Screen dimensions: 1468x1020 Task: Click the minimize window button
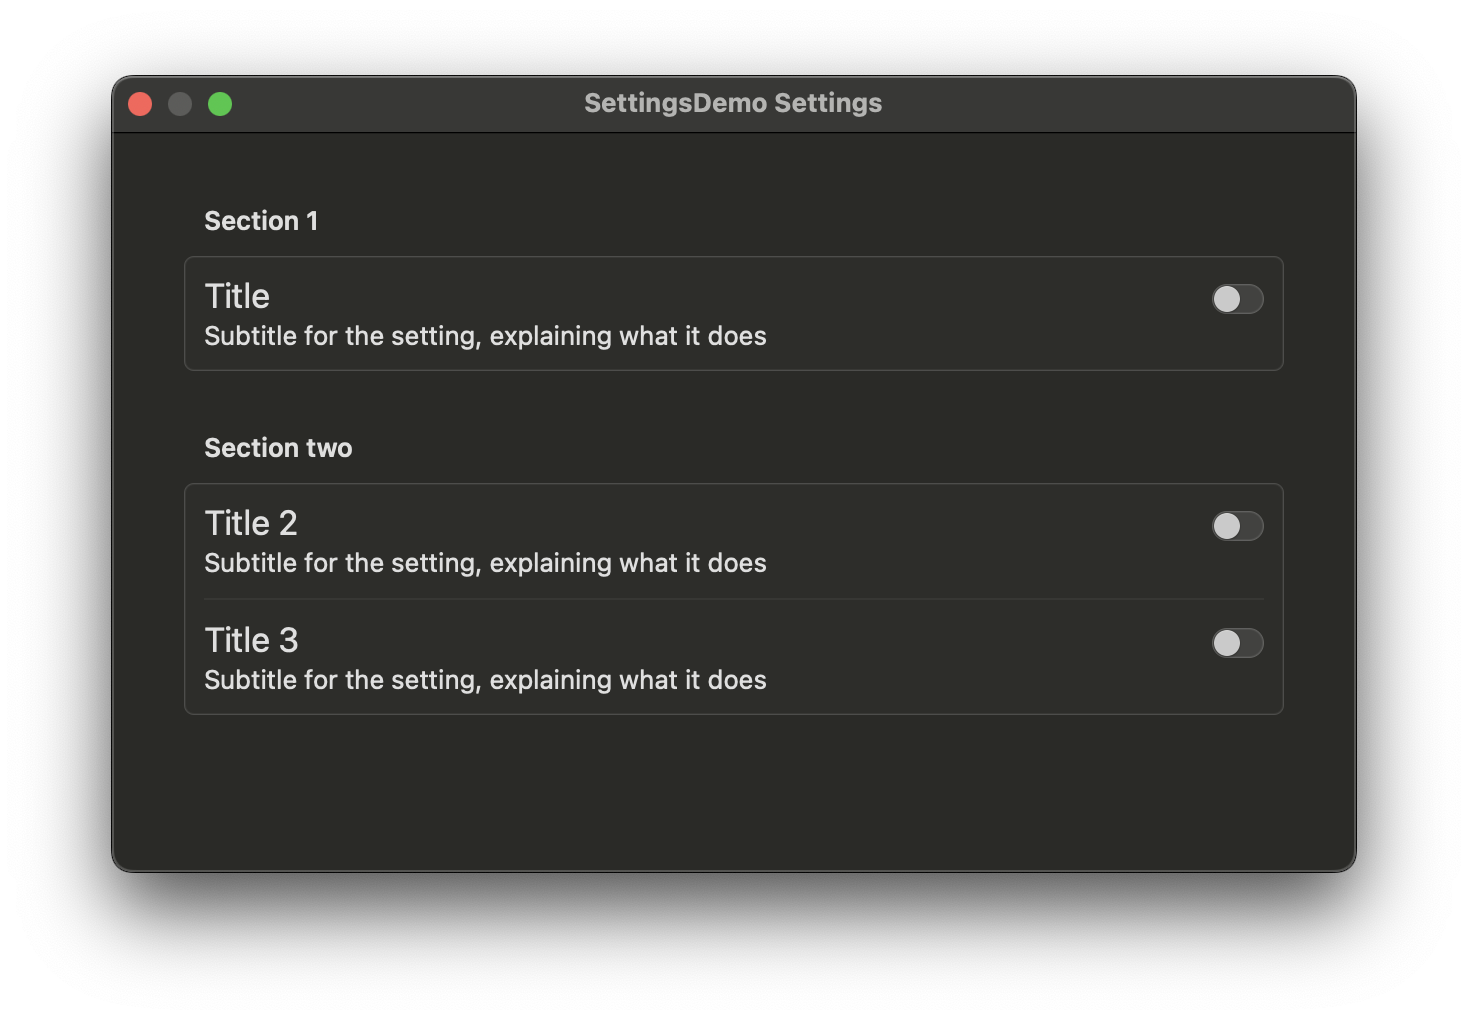click(180, 103)
